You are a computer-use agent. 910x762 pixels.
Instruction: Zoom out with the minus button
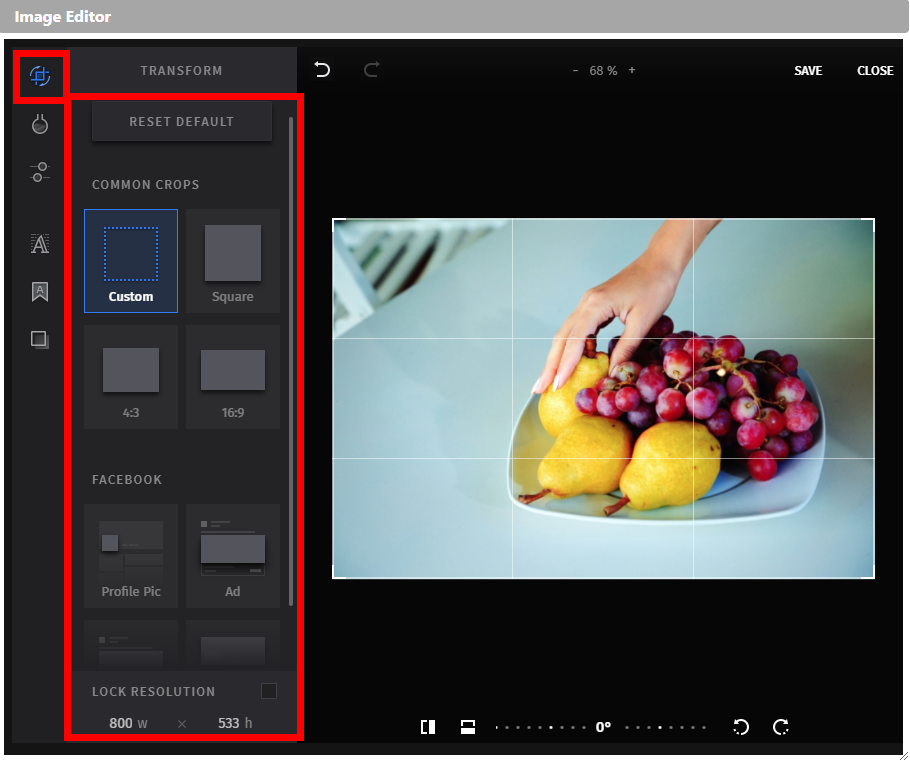(x=575, y=71)
